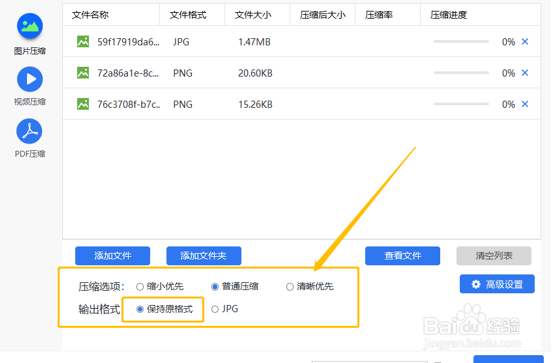
Task: Click the 15.26KB file size cell
Action: tap(255, 105)
